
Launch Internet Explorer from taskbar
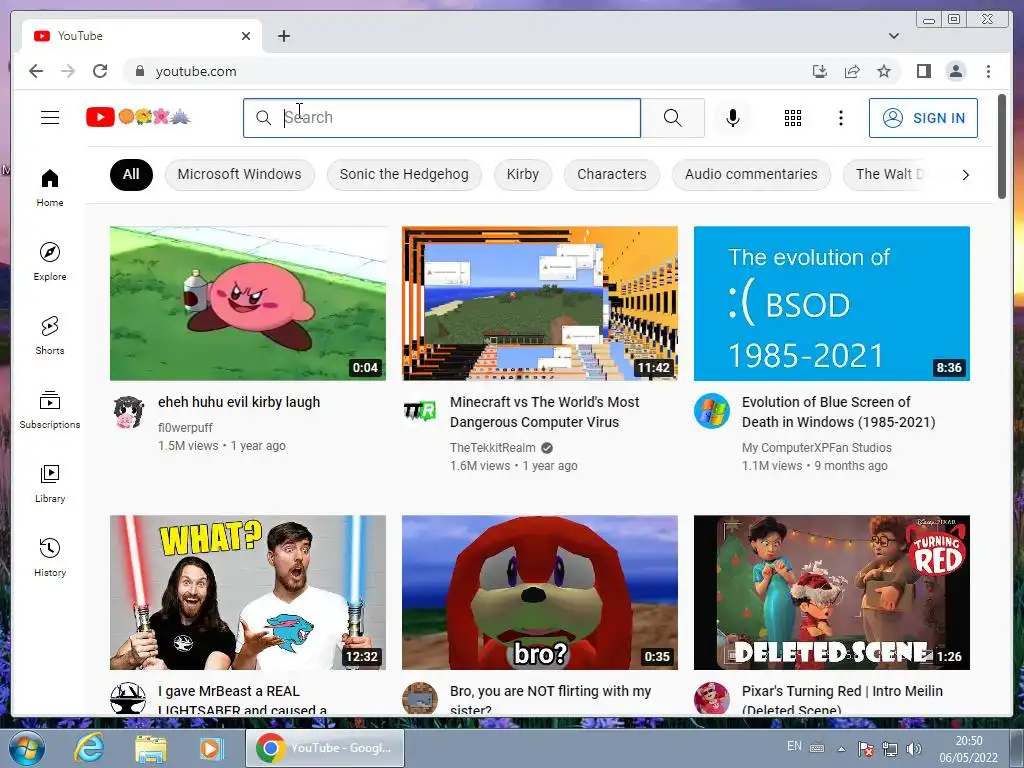pos(89,748)
